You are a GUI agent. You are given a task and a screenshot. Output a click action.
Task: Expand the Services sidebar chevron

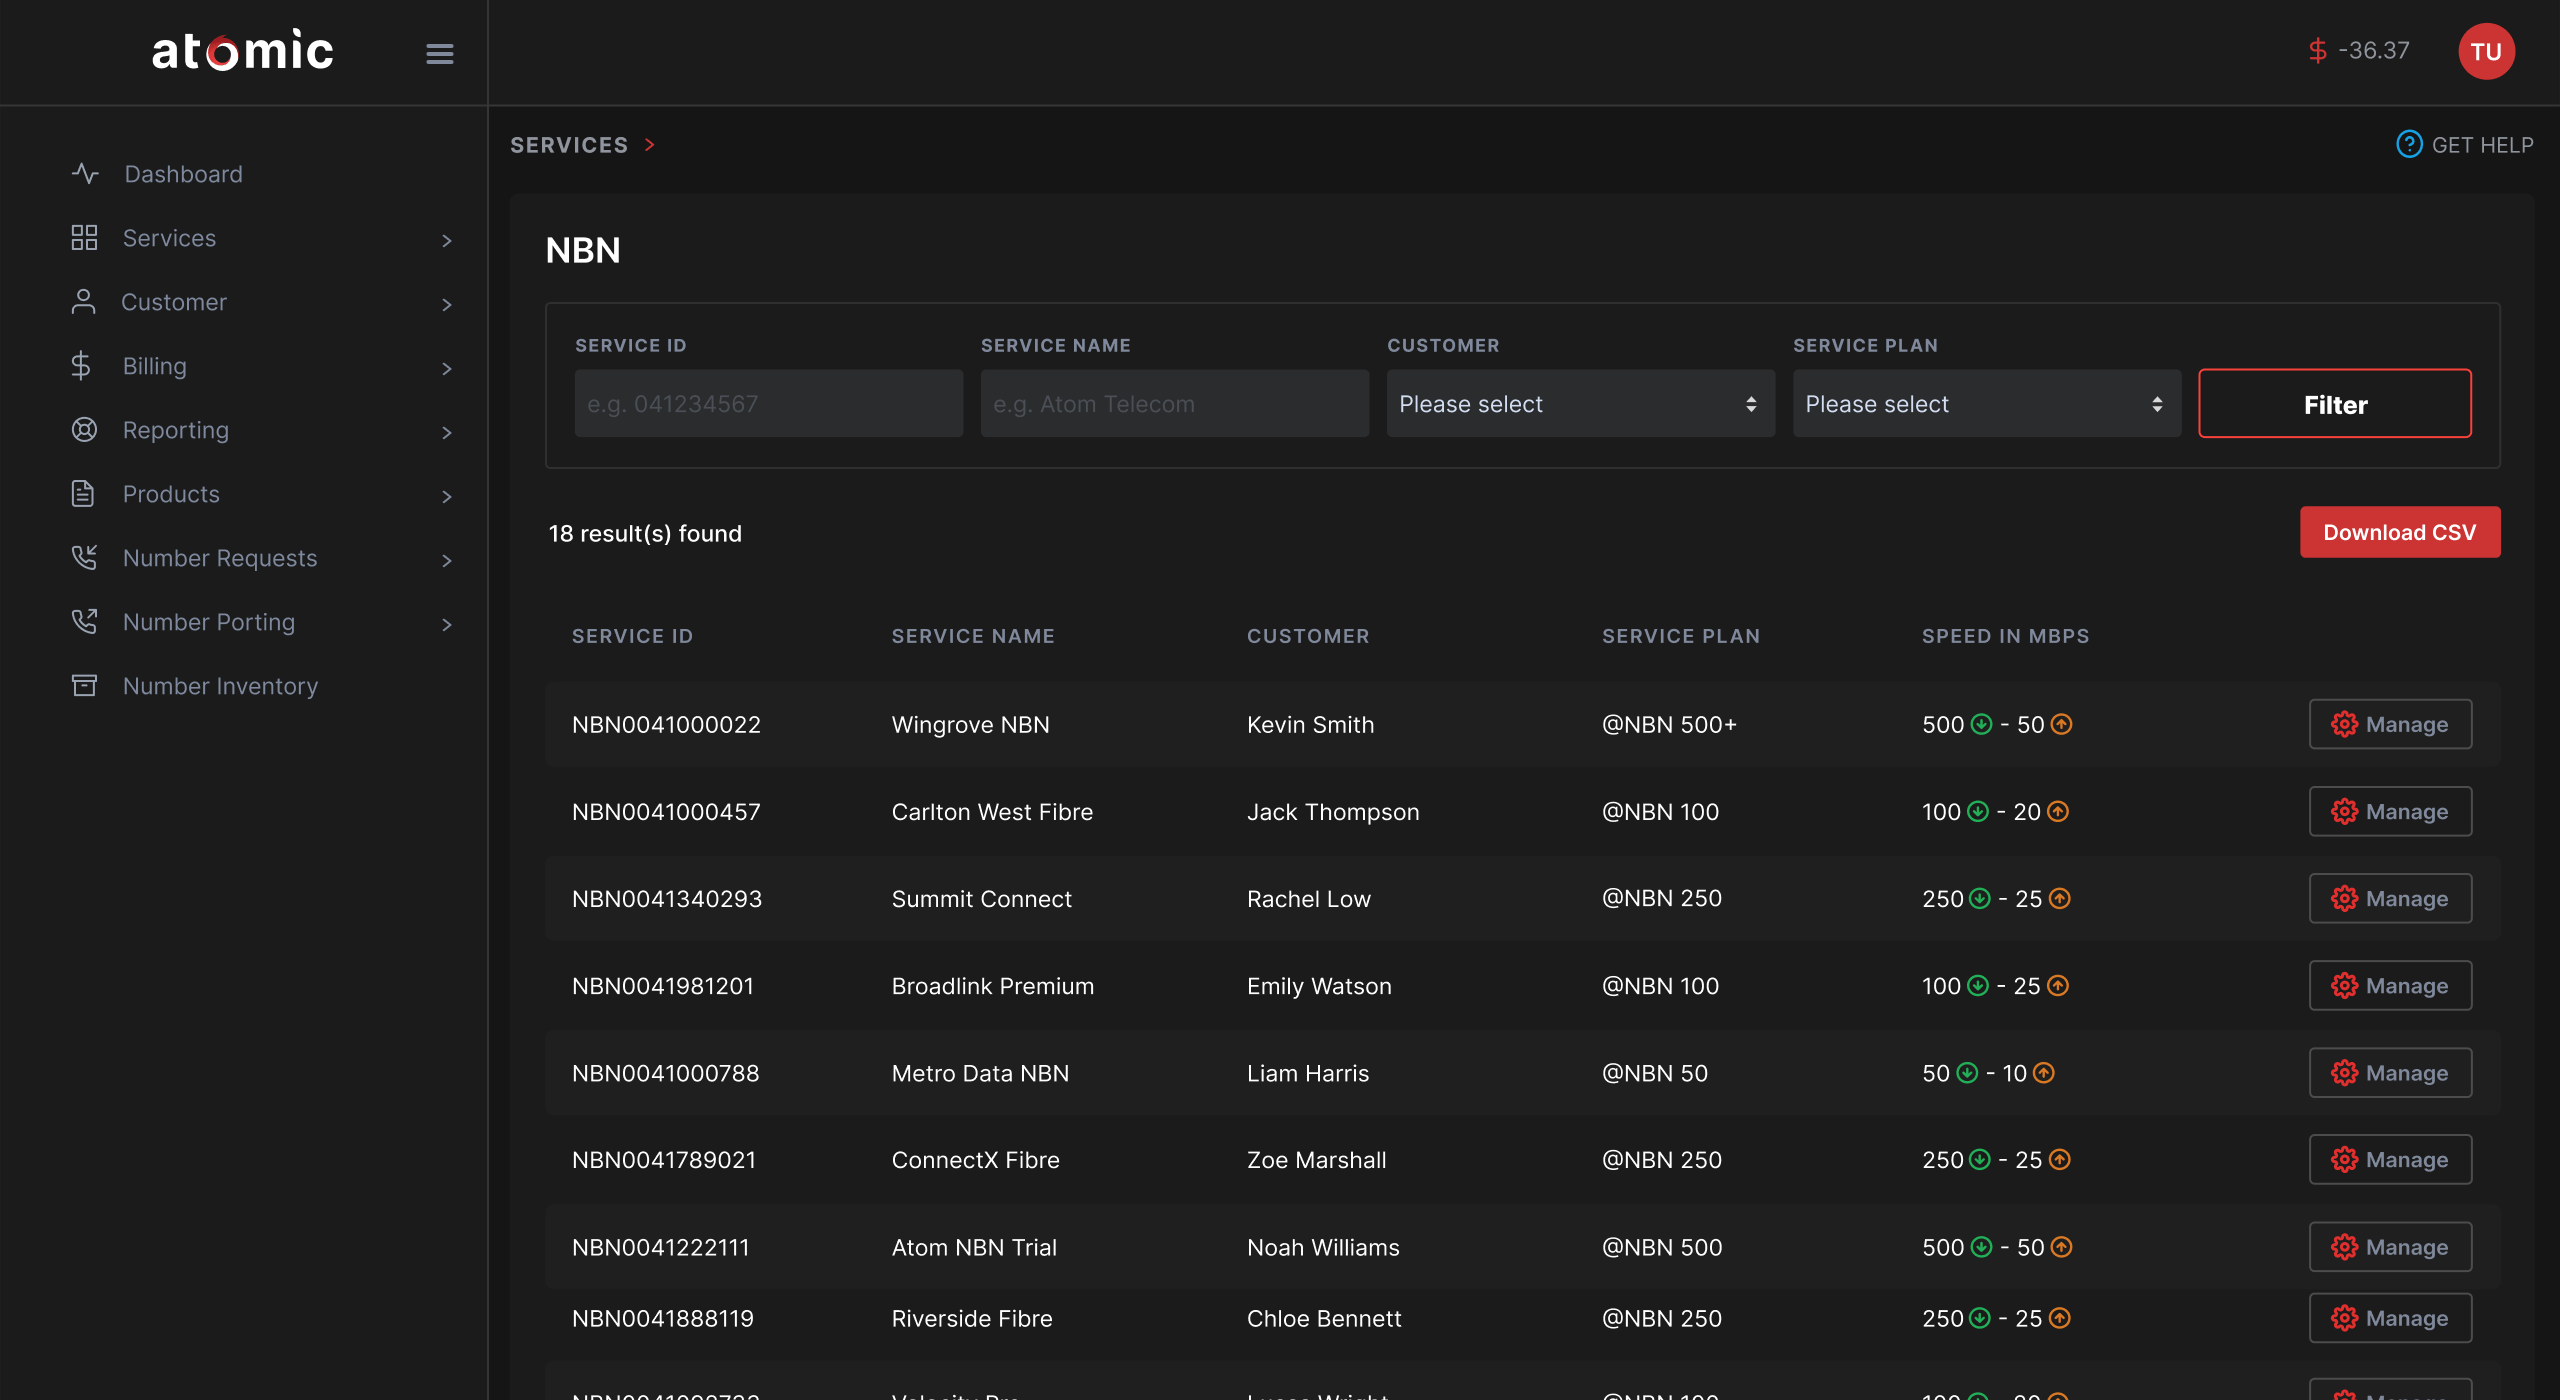click(x=447, y=240)
